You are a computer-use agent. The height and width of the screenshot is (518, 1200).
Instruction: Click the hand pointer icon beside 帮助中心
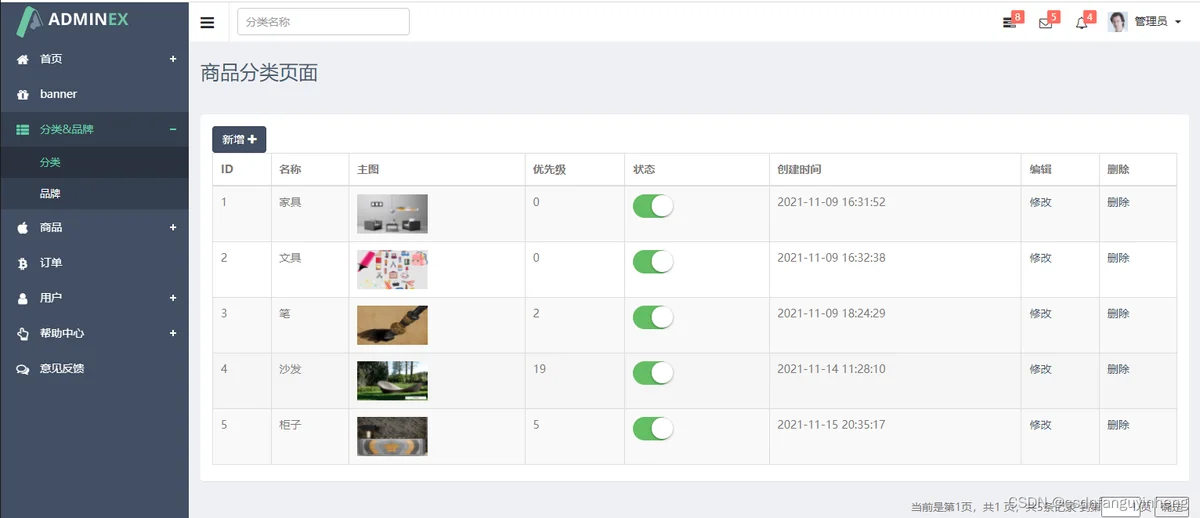pyautogui.click(x=23, y=333)
